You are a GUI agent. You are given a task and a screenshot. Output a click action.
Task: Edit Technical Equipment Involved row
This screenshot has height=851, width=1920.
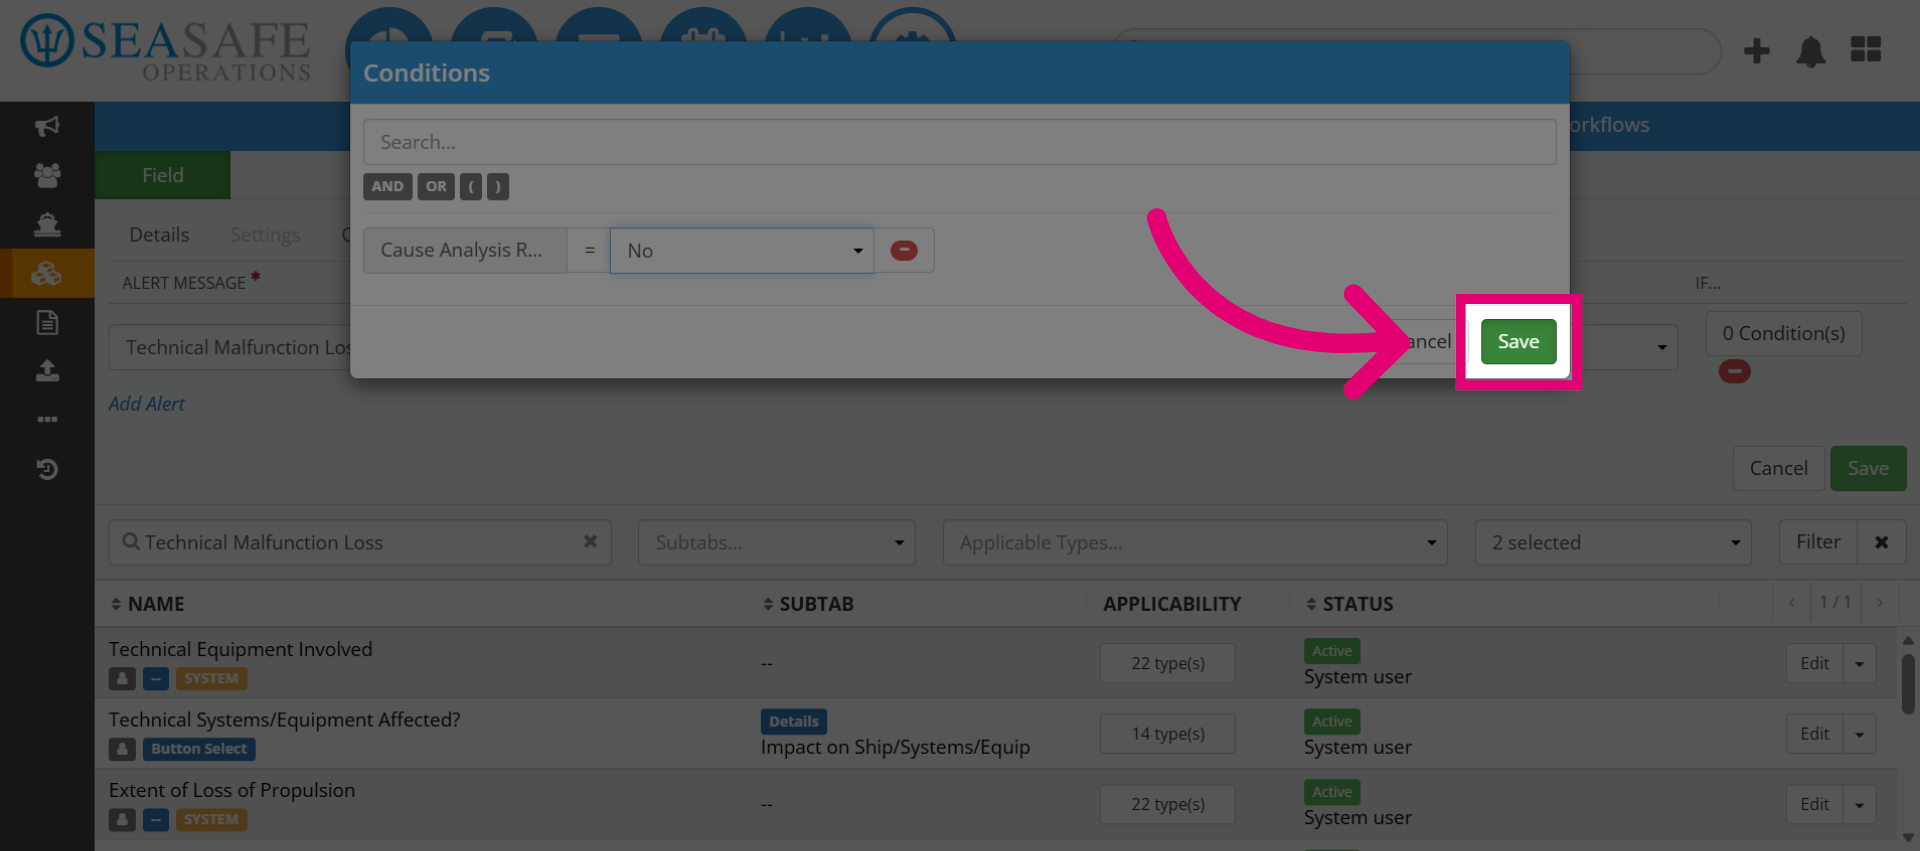pos(1814,663)
